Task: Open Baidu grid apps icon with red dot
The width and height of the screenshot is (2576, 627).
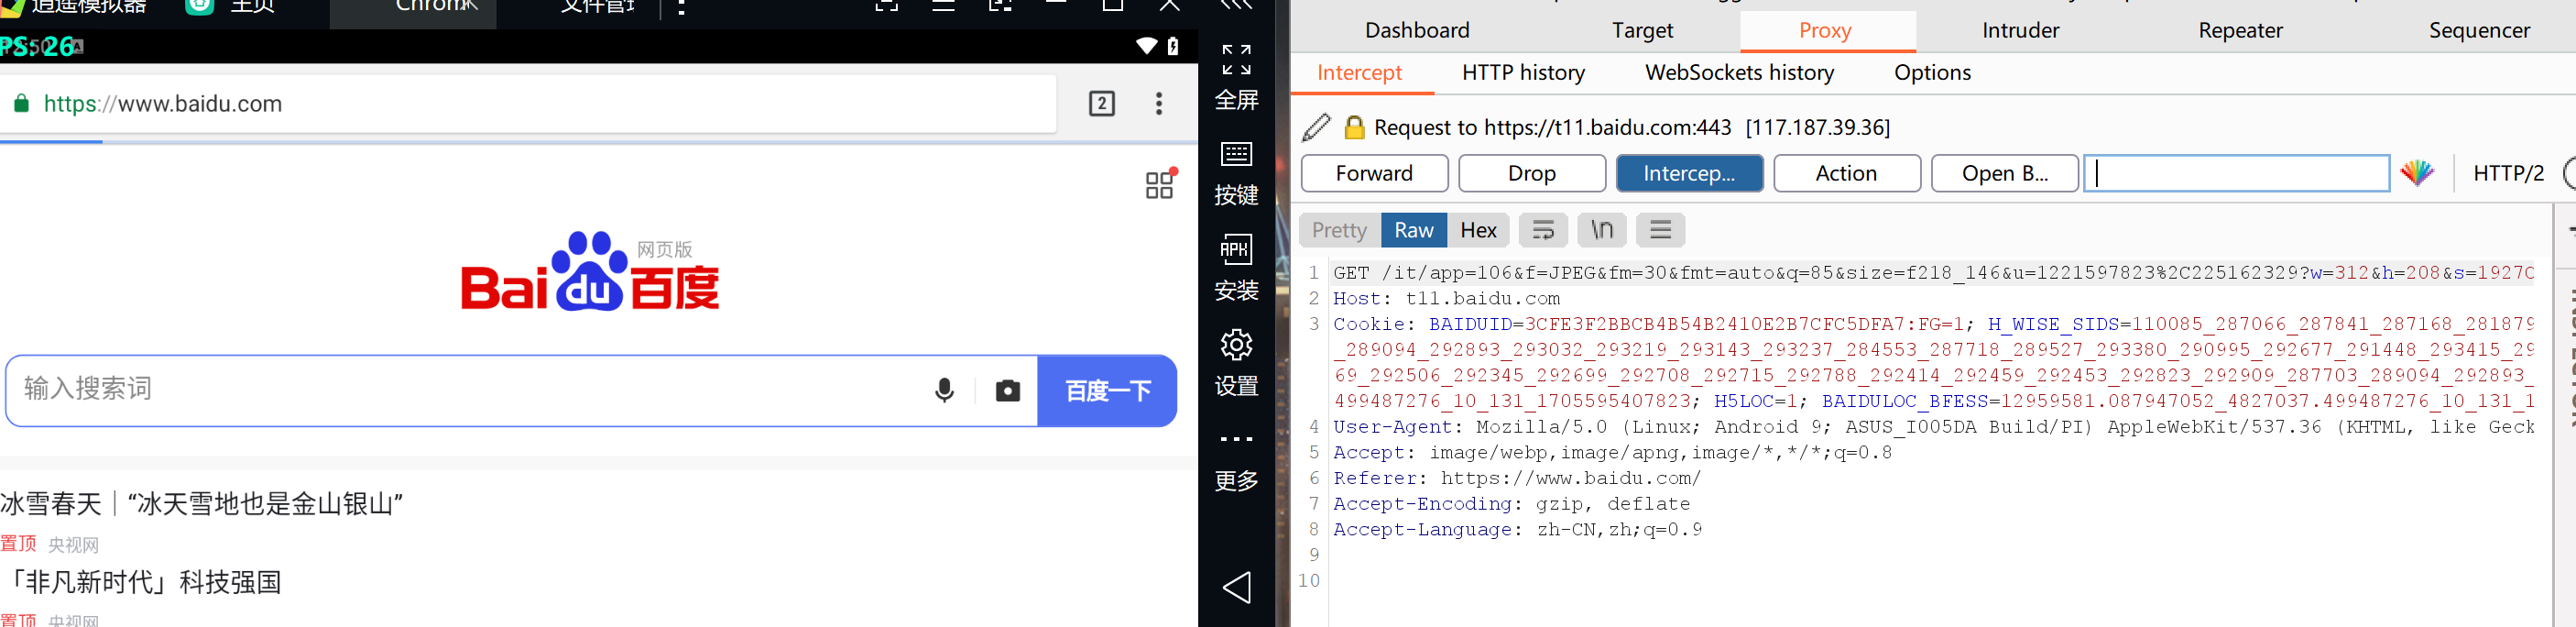Action: pos(1160,185)
